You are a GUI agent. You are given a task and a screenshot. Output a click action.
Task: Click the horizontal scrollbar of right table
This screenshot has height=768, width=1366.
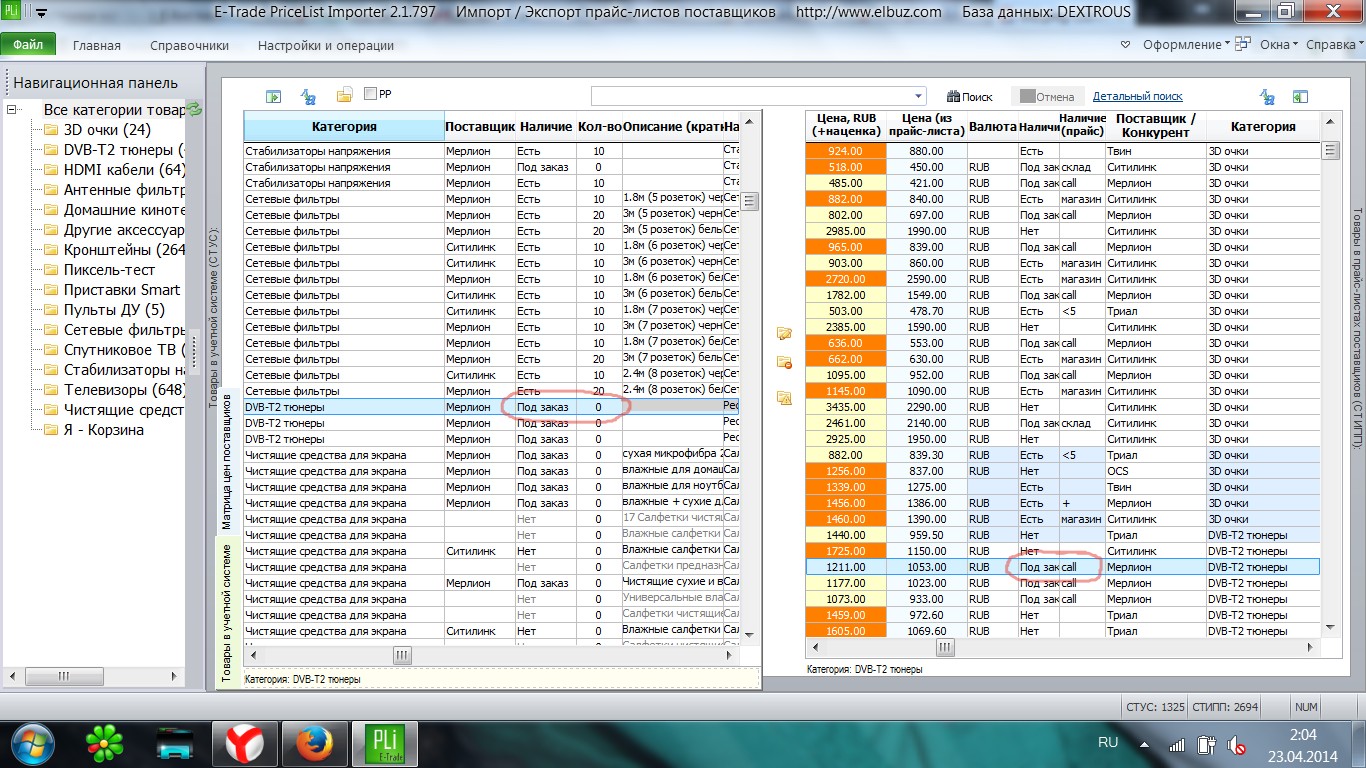(1063, 647)
